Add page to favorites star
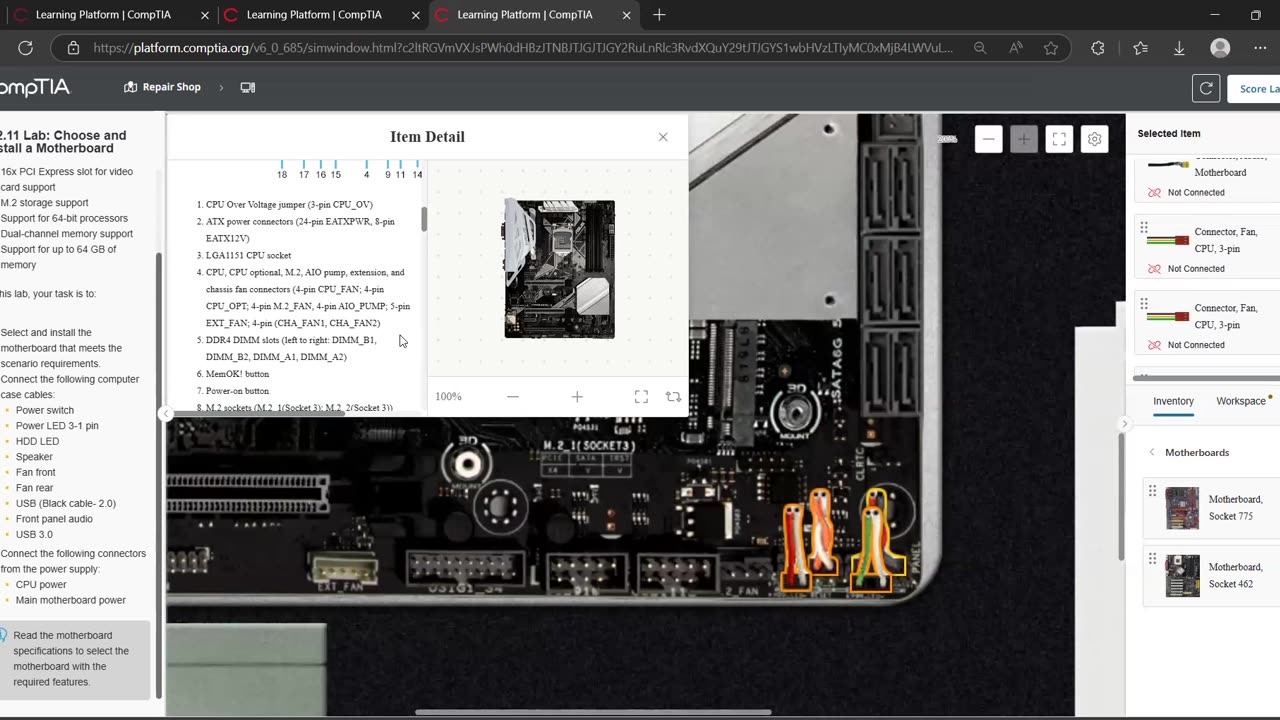 pyautogui.click(x=1051, y=48)
